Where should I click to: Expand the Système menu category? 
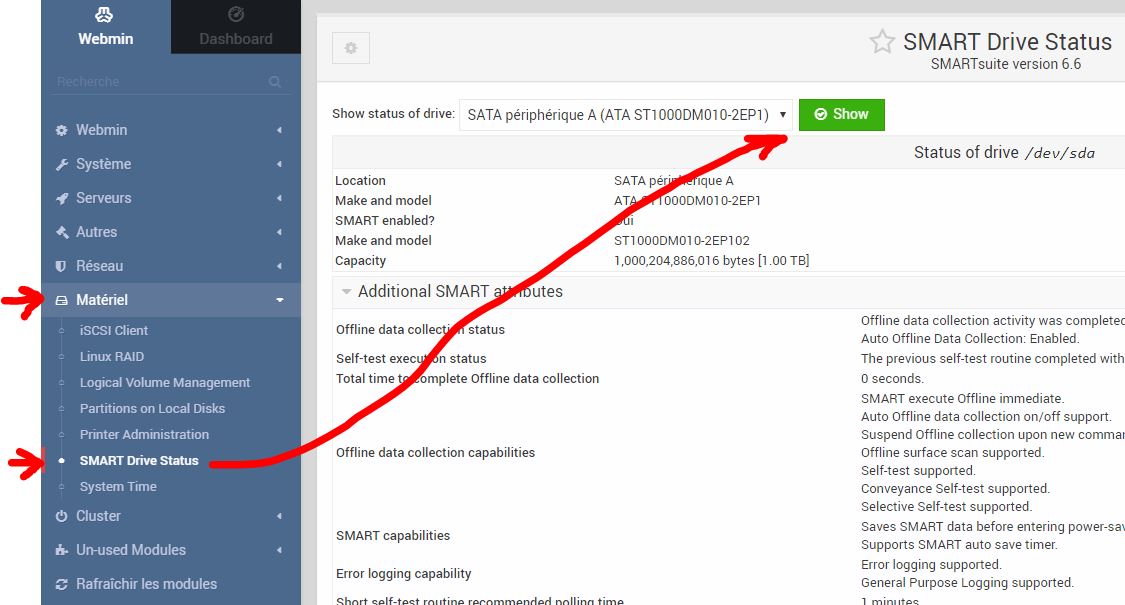(170, 164)
